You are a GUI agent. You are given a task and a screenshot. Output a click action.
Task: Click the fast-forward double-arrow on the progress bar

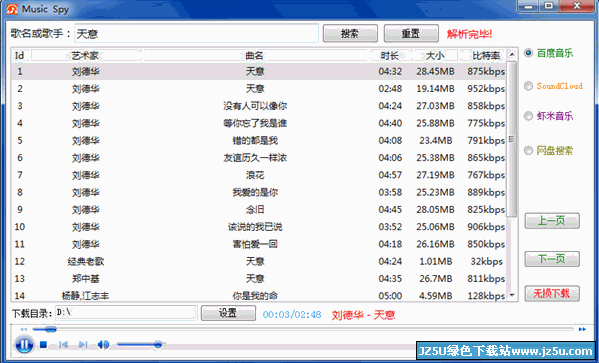(x=582, y=329)
